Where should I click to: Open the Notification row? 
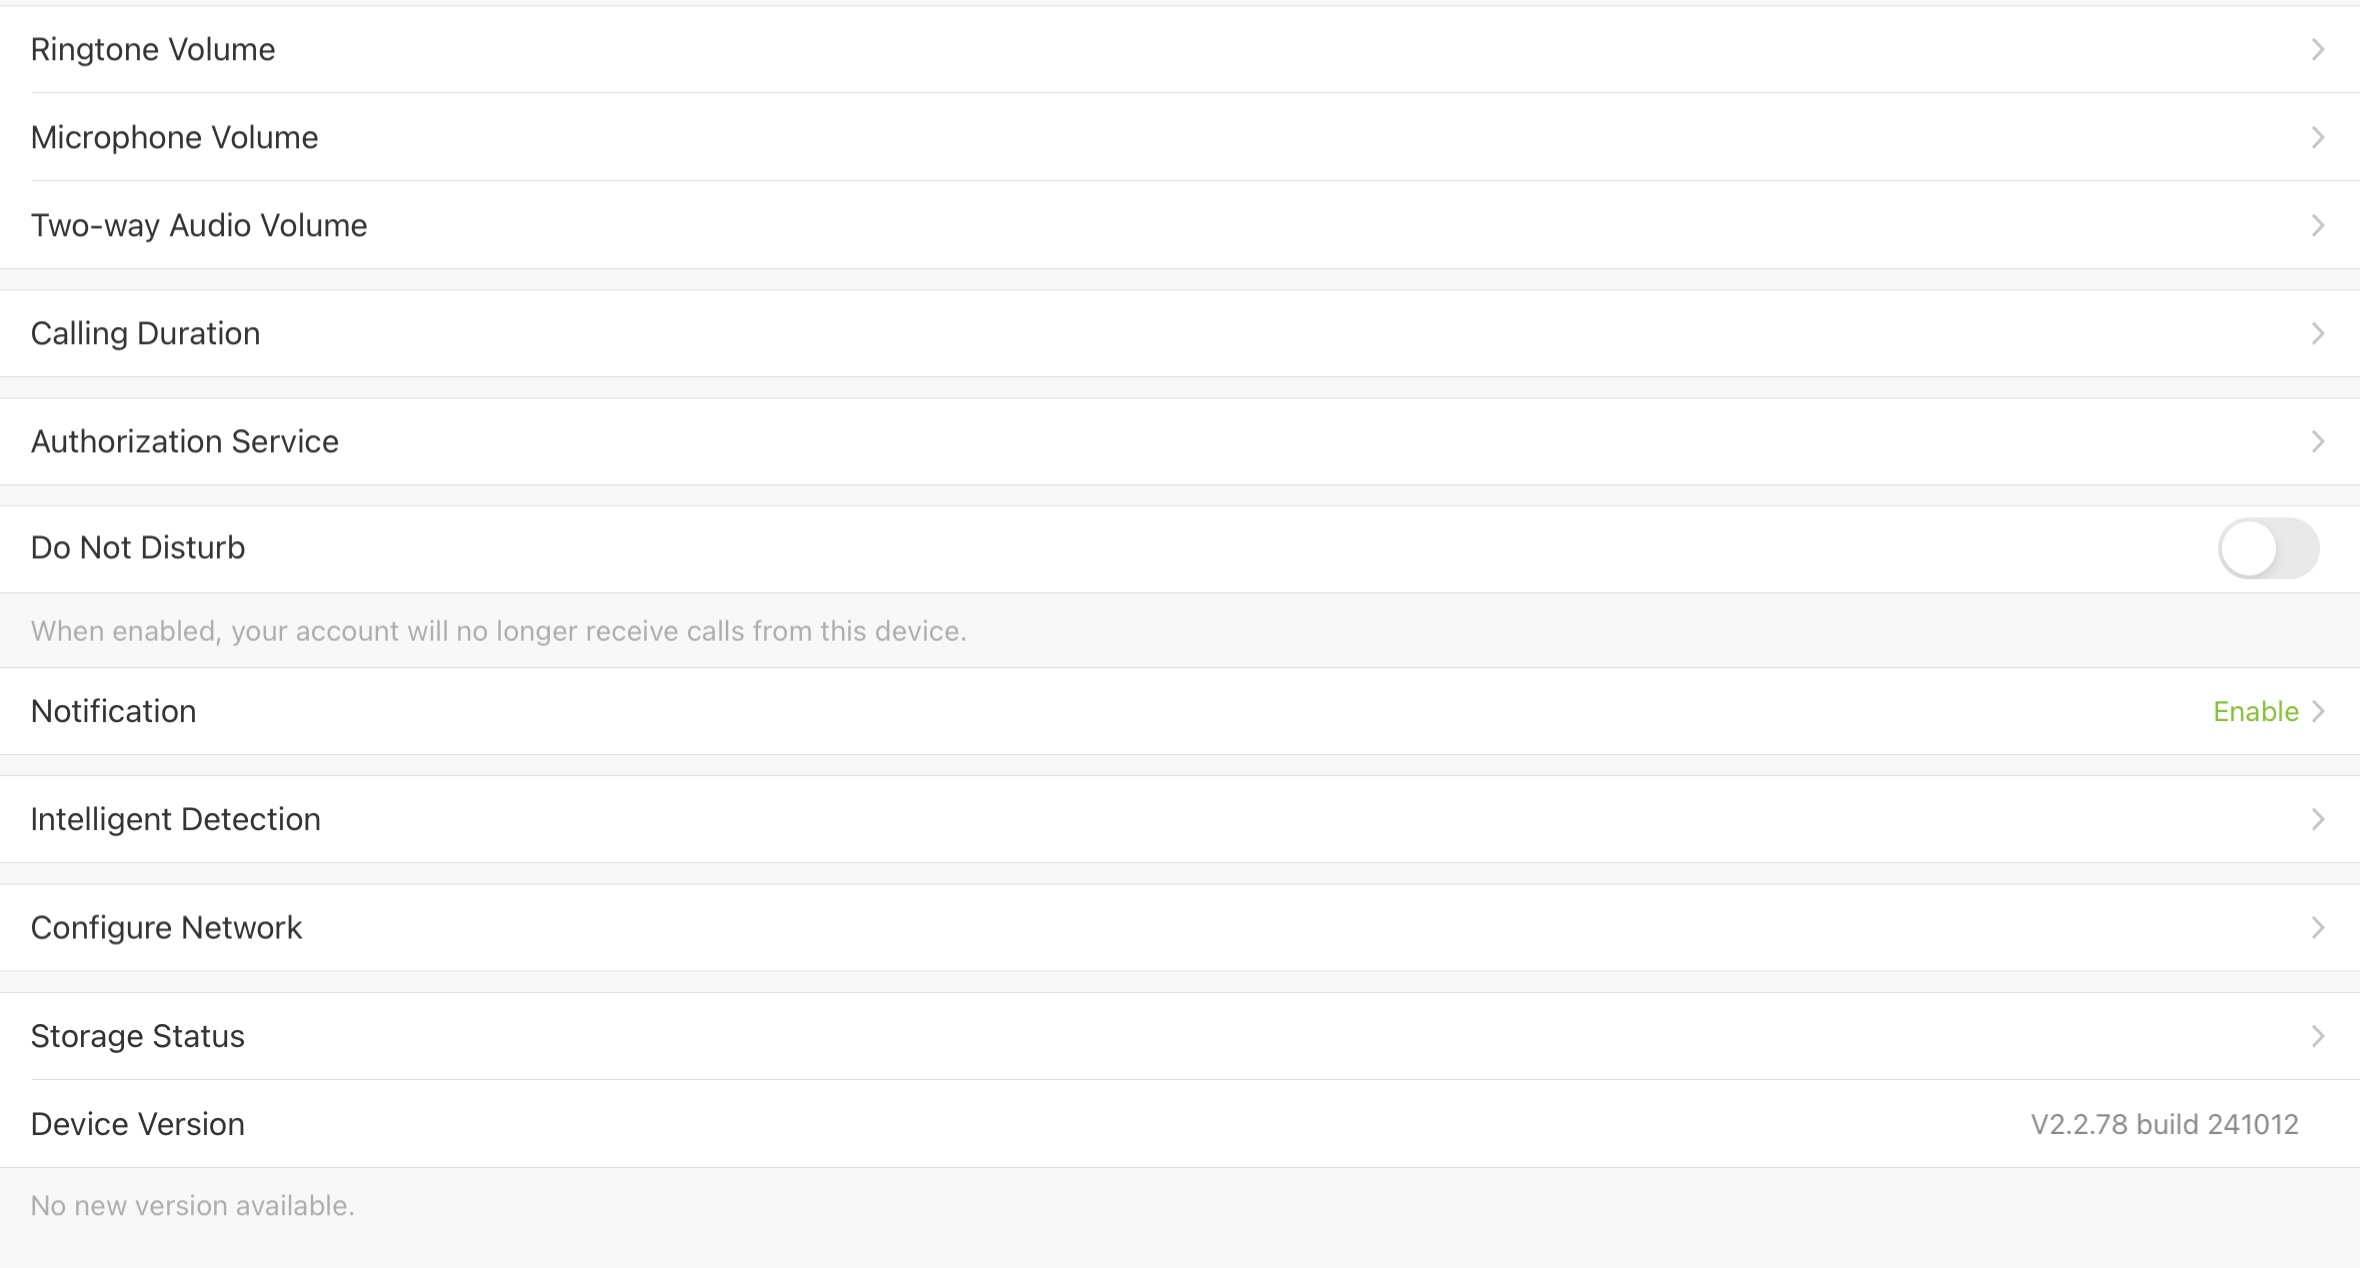pos(114,712)
